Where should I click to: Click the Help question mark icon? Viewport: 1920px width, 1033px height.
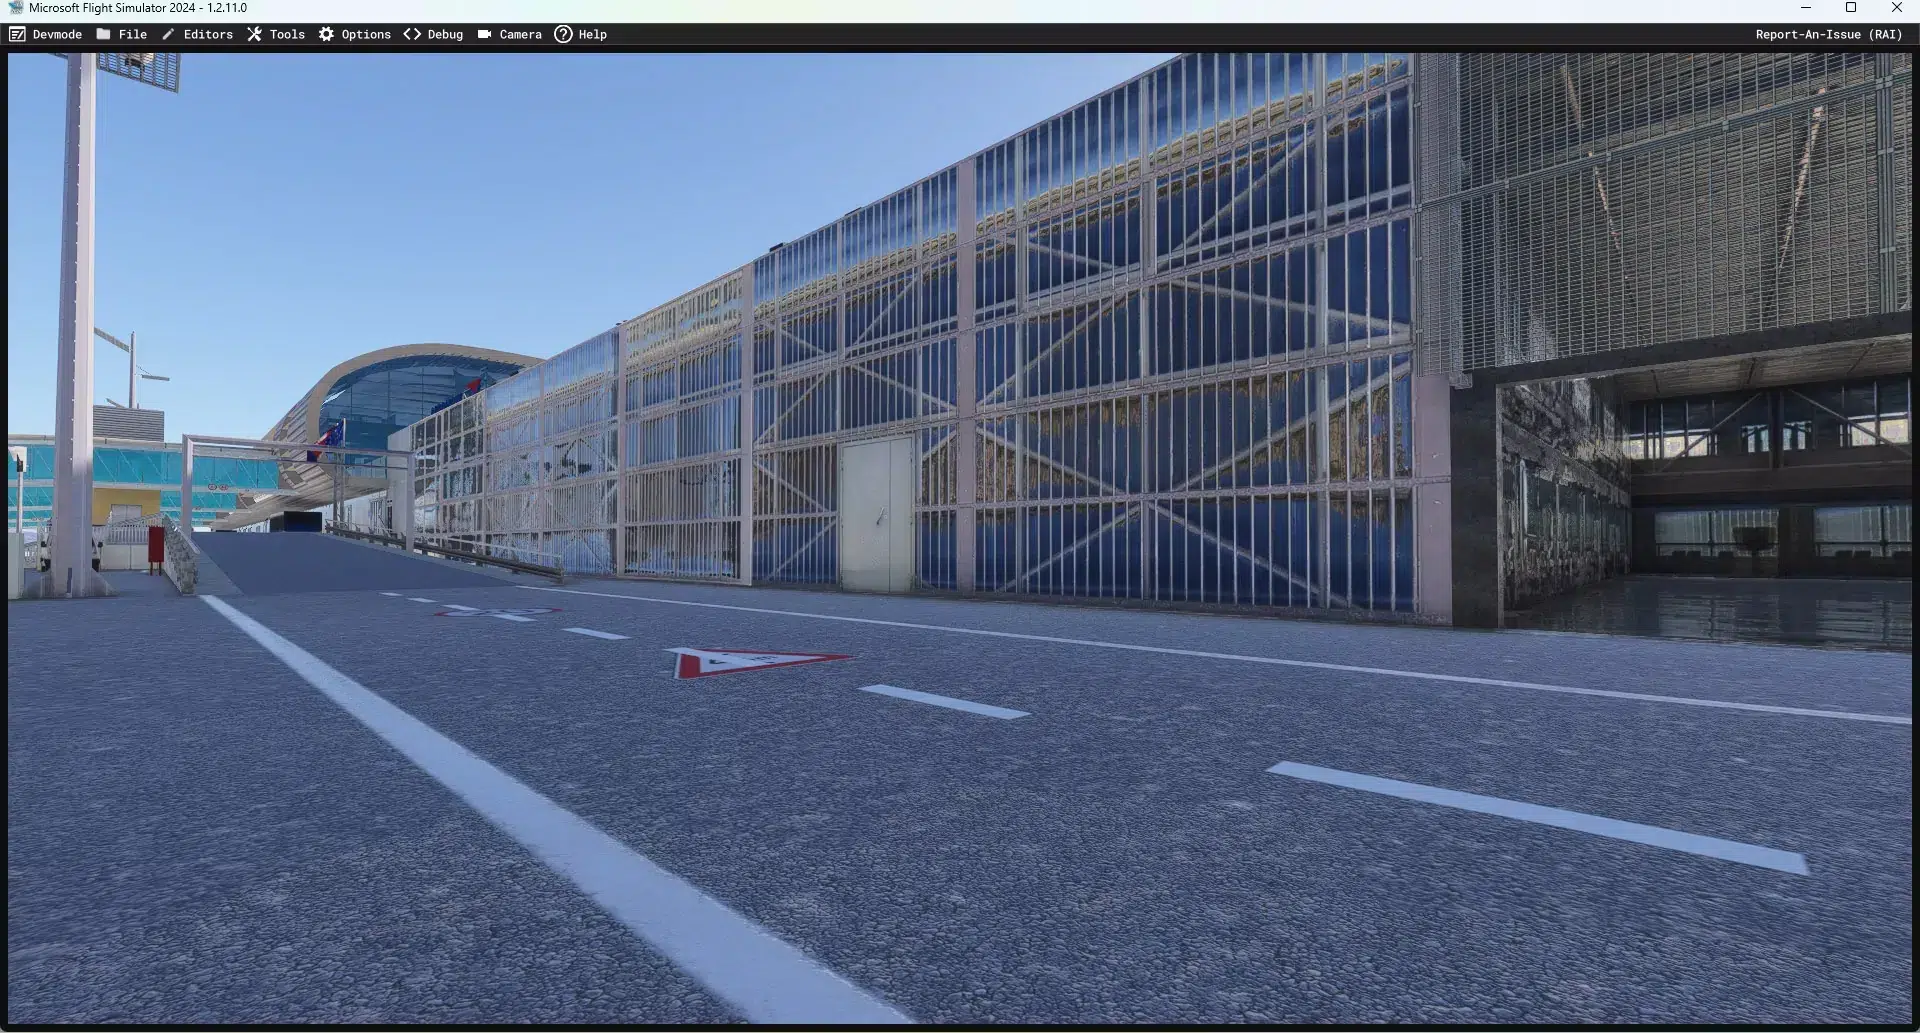click(x=563, y=34)
